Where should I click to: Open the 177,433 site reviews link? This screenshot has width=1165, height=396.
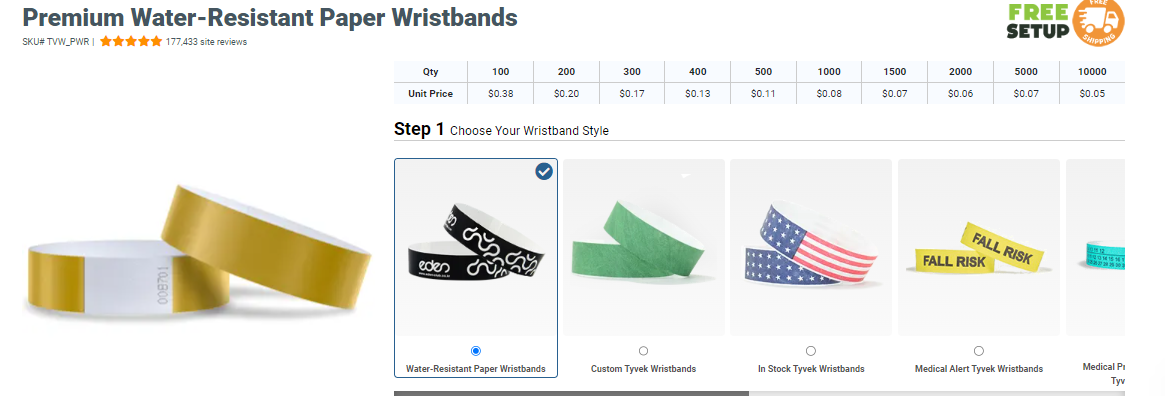207,42
